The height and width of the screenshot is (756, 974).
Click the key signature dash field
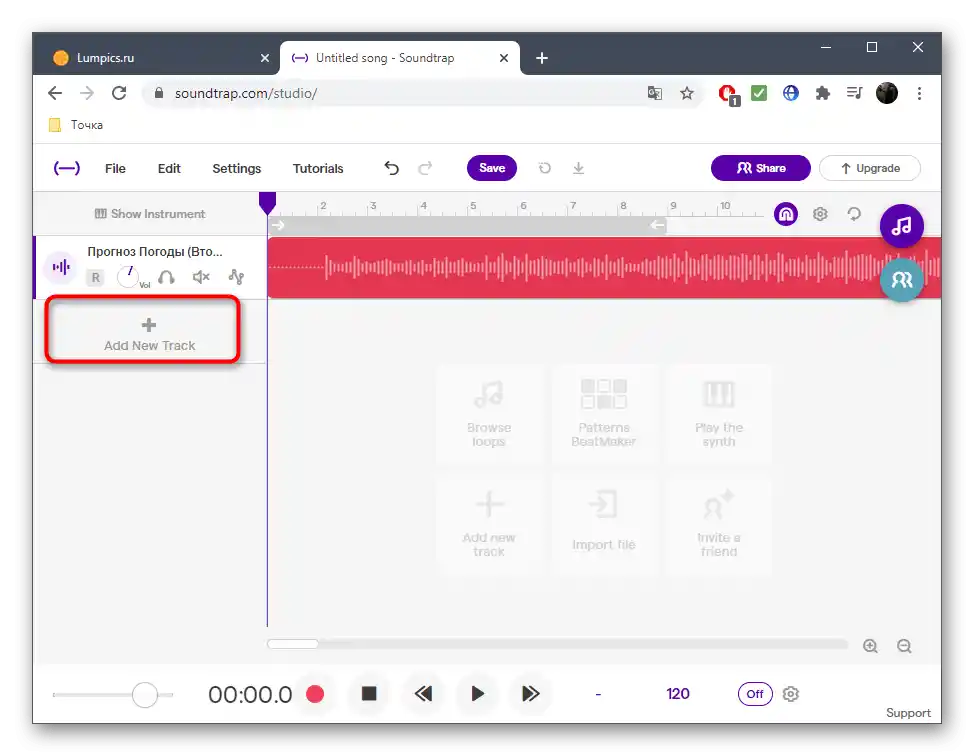pyautogui.click(x=598, y=695)
